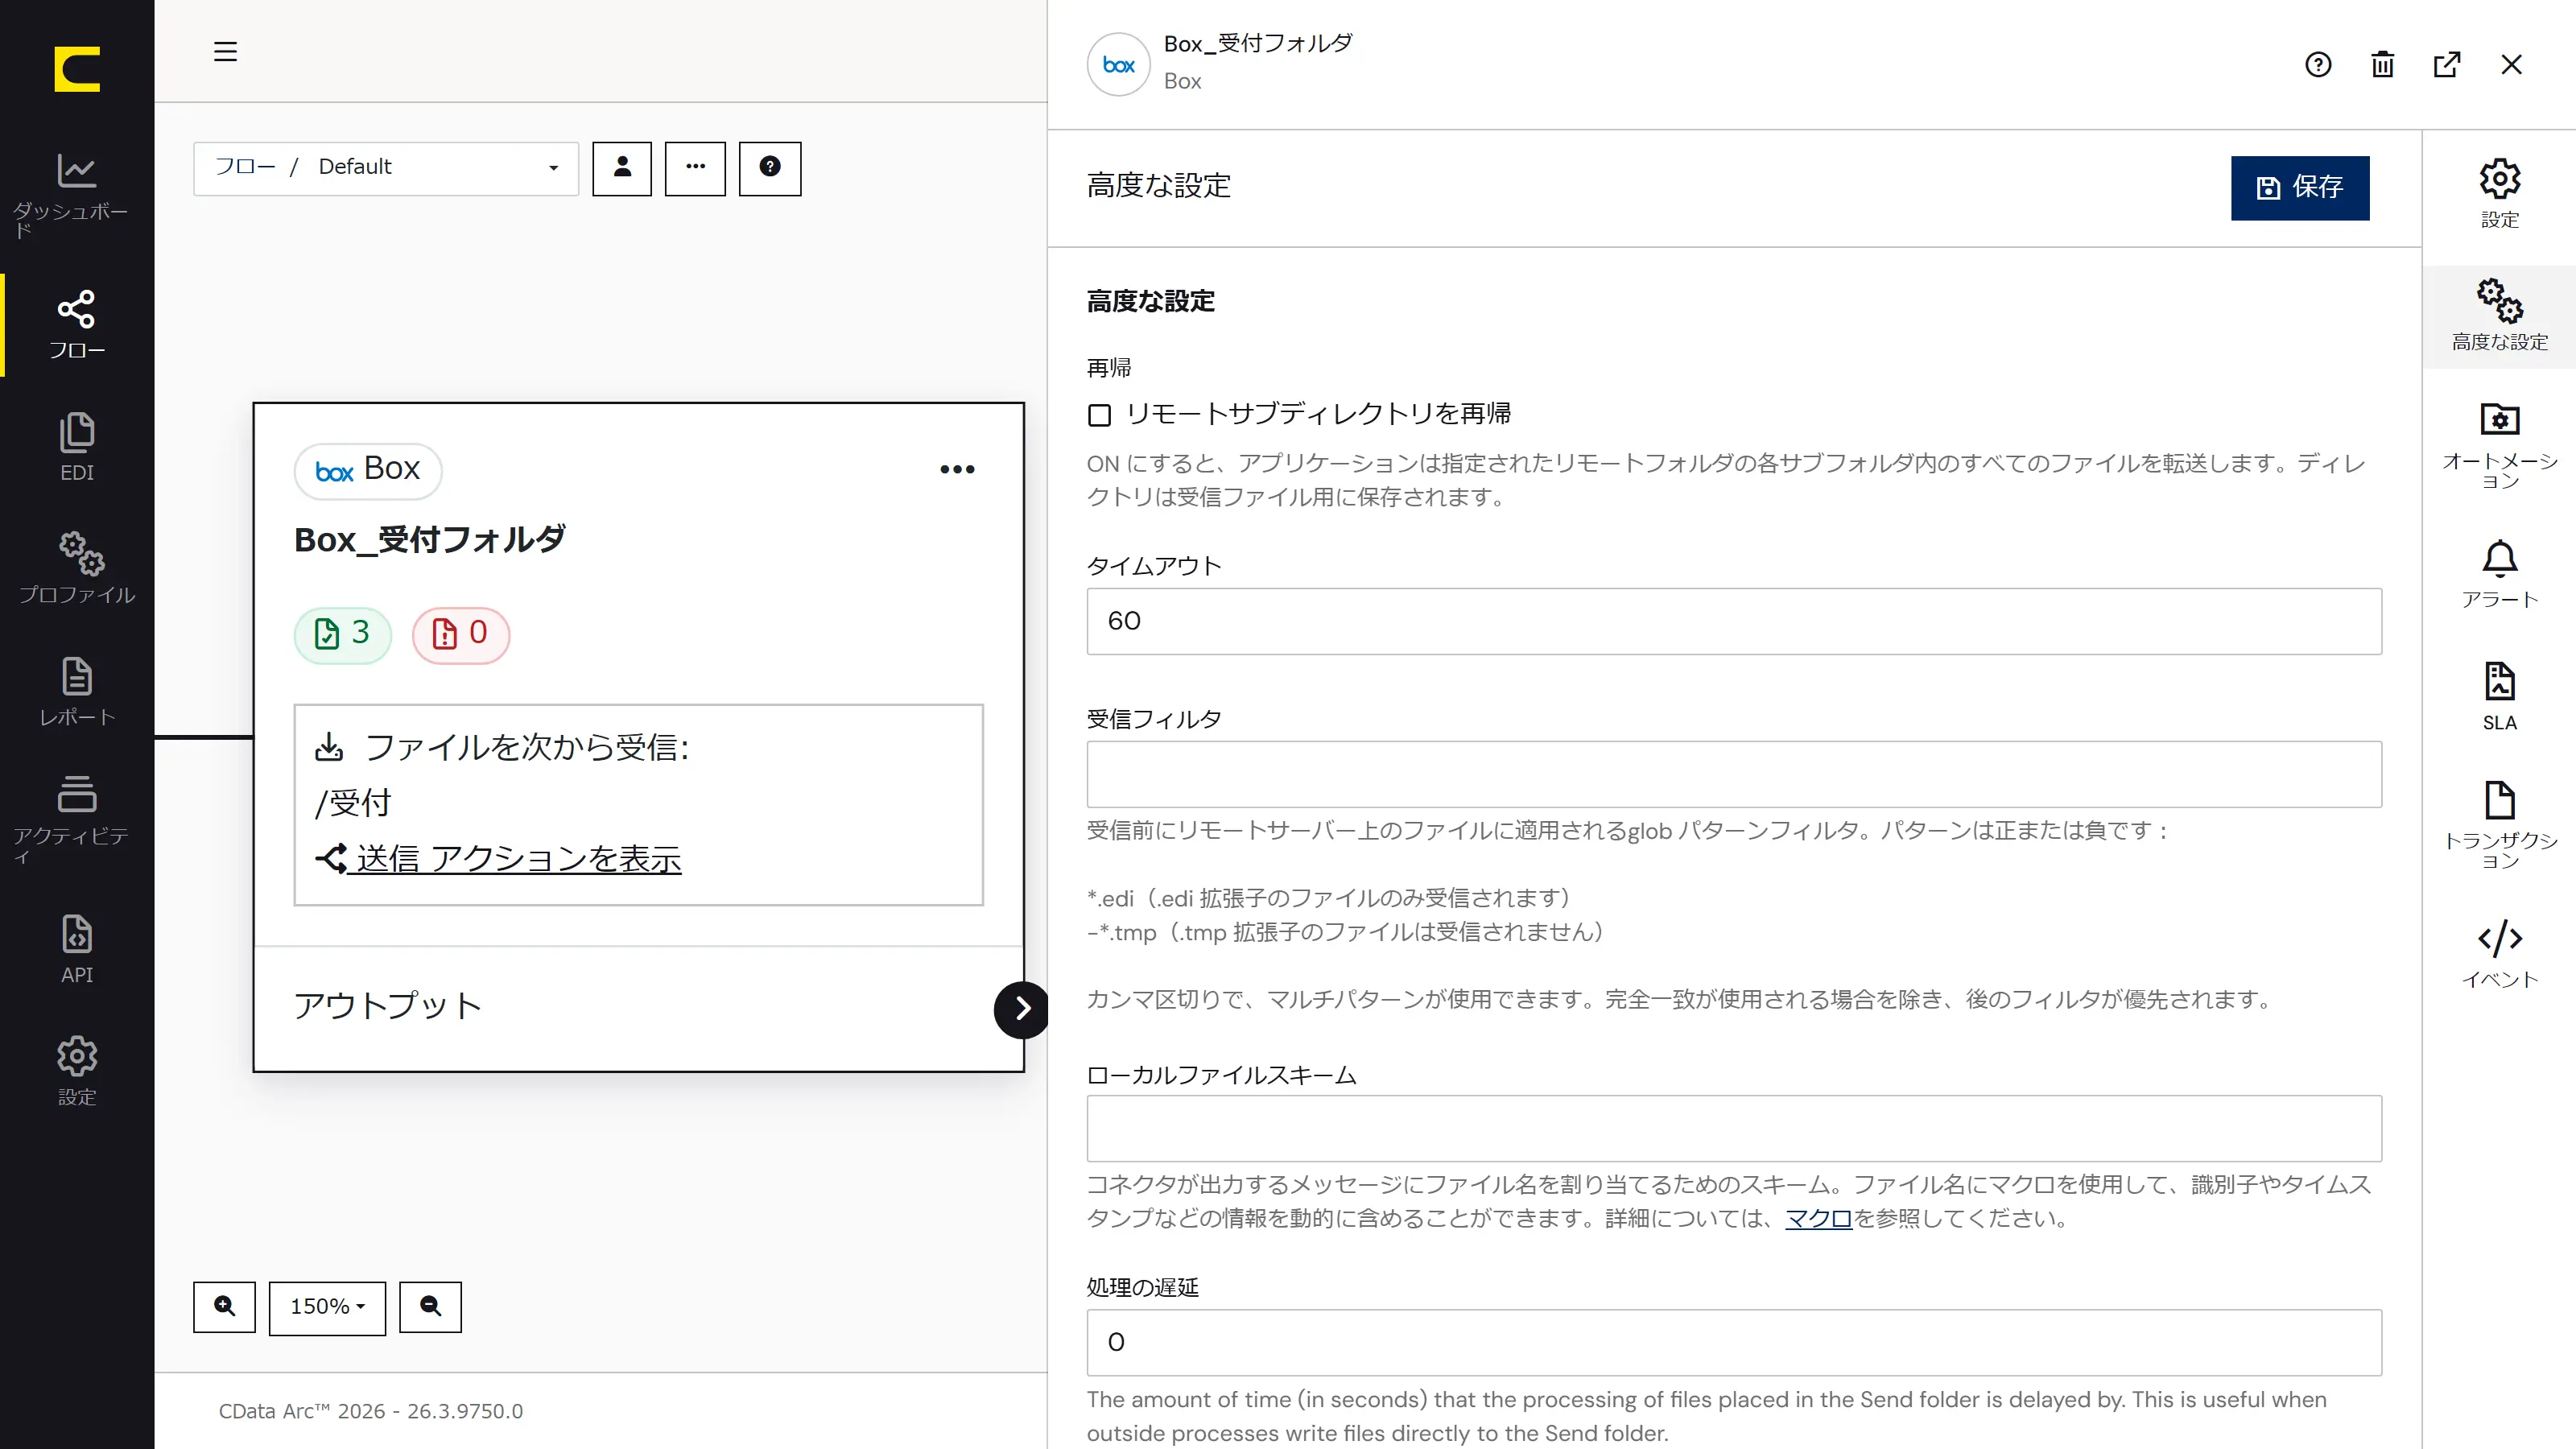Click the 保存 save button
This screenshot has height=1449, width=2576.
(x=2299, y=188)
